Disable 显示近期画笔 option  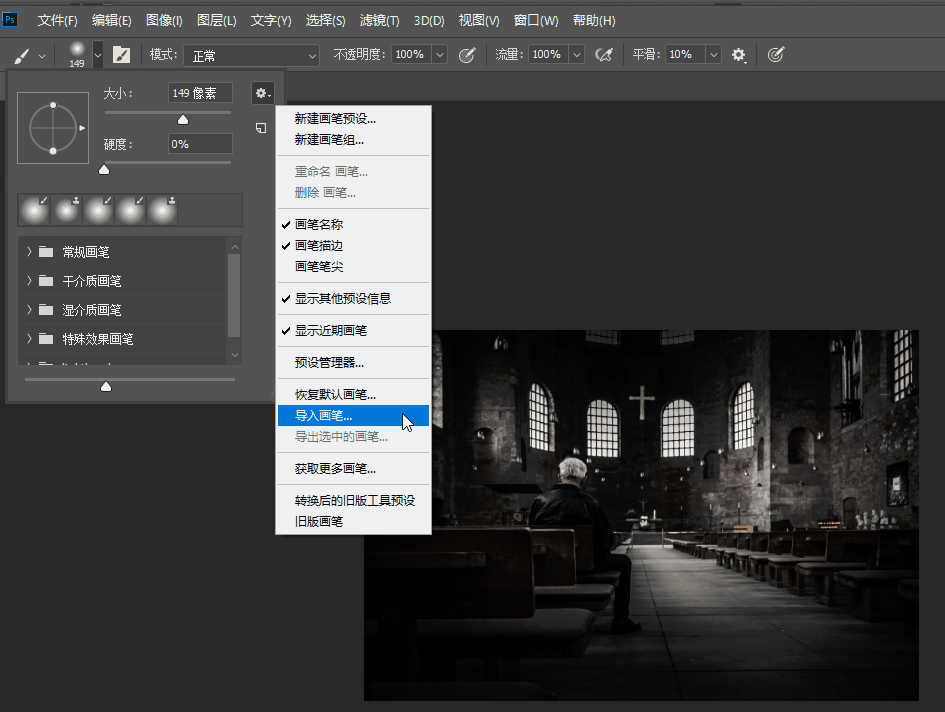(330, 330)
